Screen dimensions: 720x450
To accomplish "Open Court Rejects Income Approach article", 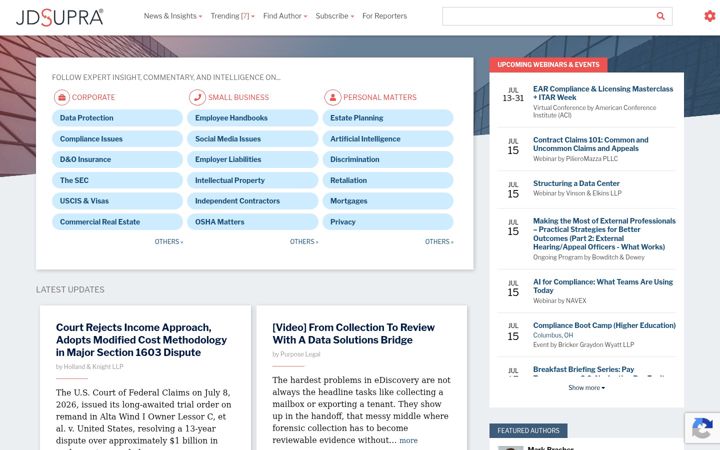I will [141, 340].
